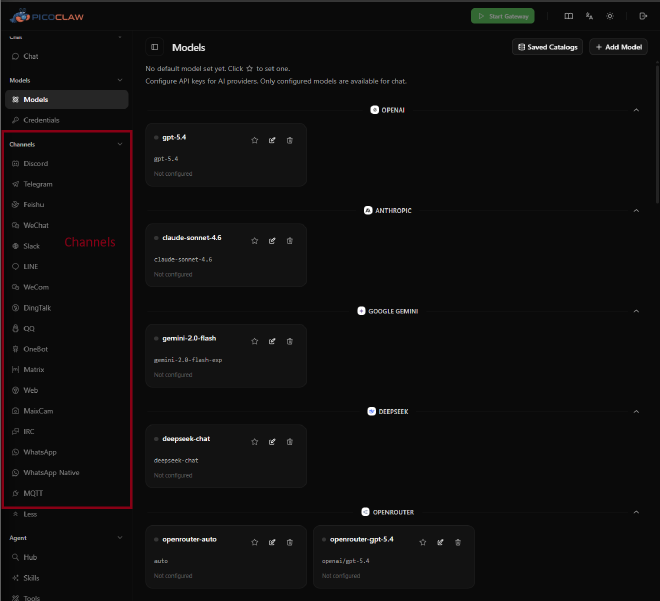This screenshot has width=660, height=601.
Task: Star deepseek-chat as default model
Action: pos(255,441)
